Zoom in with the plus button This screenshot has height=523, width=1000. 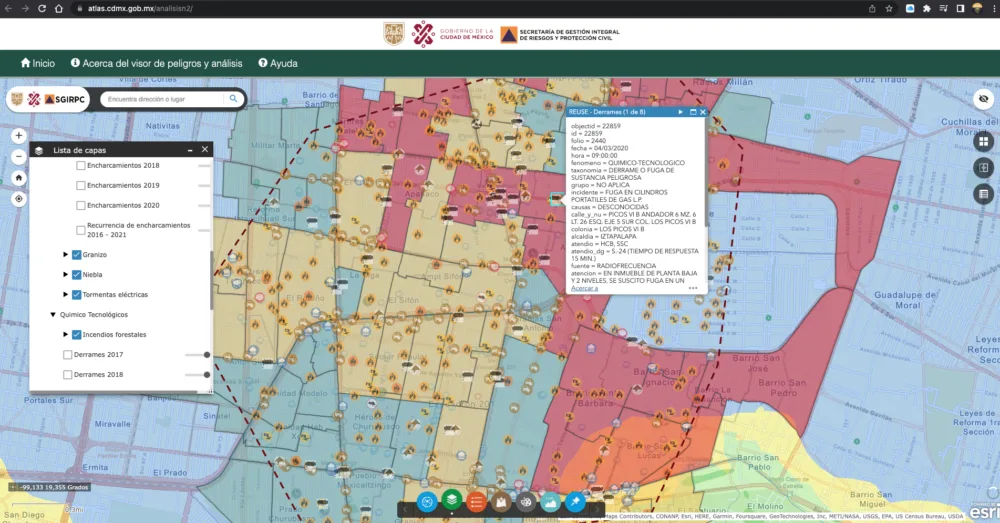coord(18,136)
